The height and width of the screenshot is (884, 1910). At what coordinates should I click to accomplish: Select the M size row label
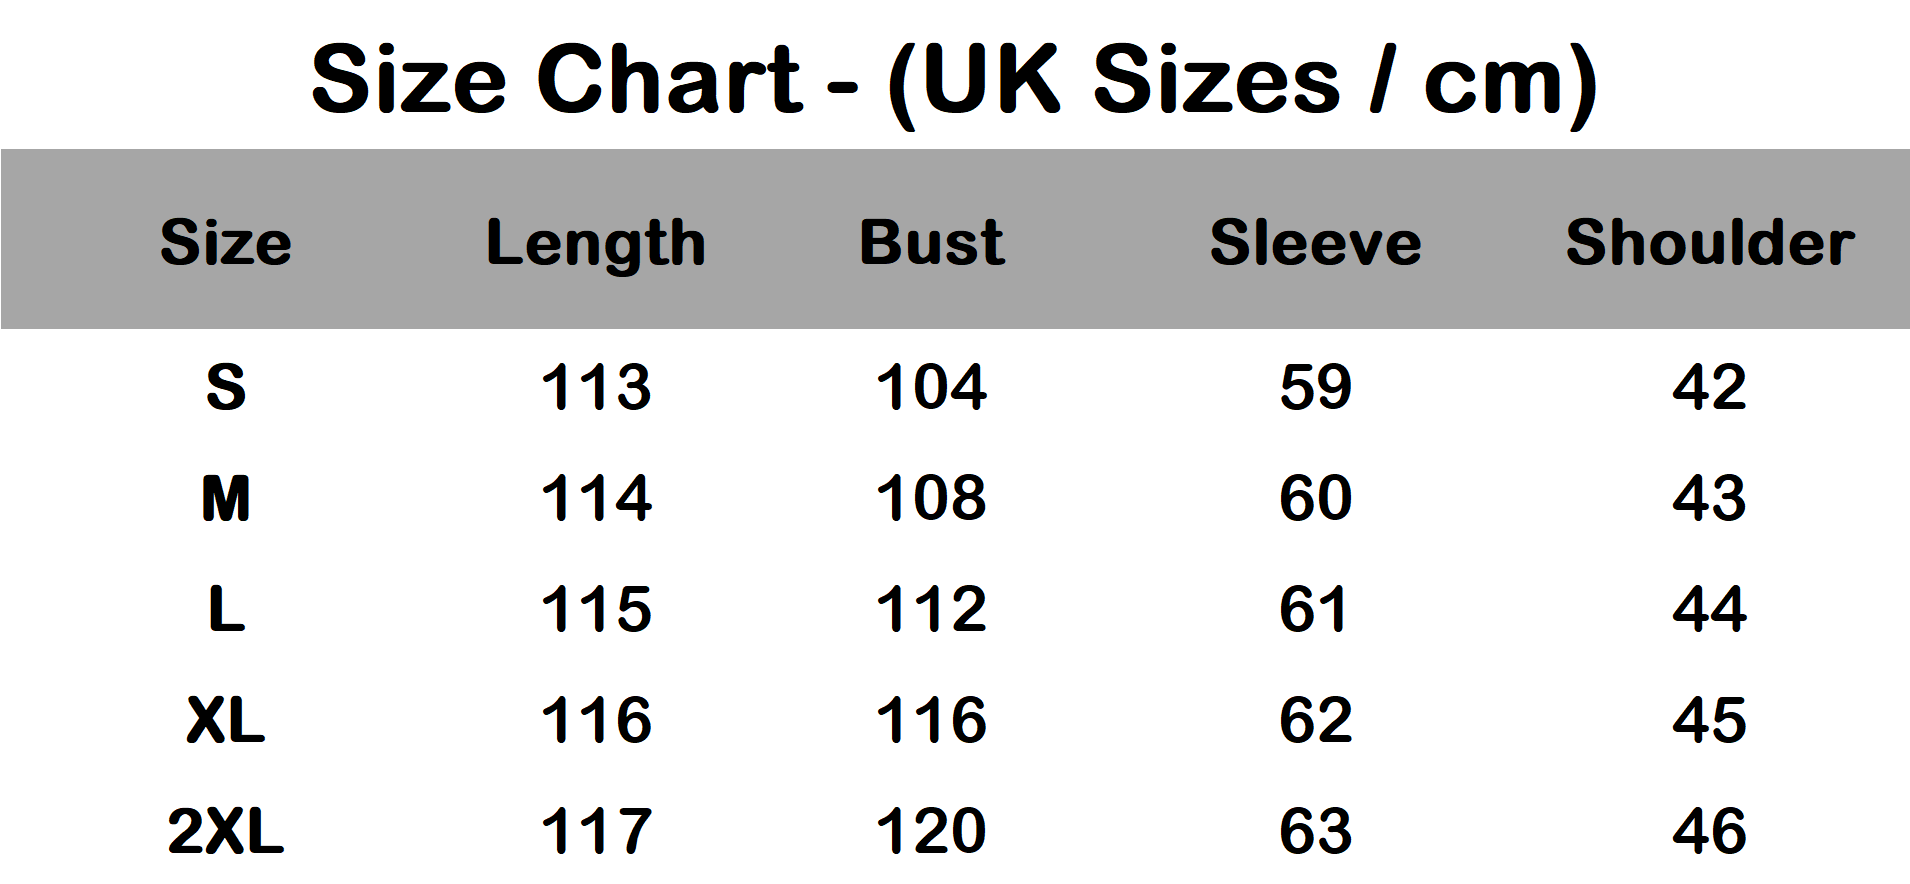pyautogui.click(x=226, y=498)
